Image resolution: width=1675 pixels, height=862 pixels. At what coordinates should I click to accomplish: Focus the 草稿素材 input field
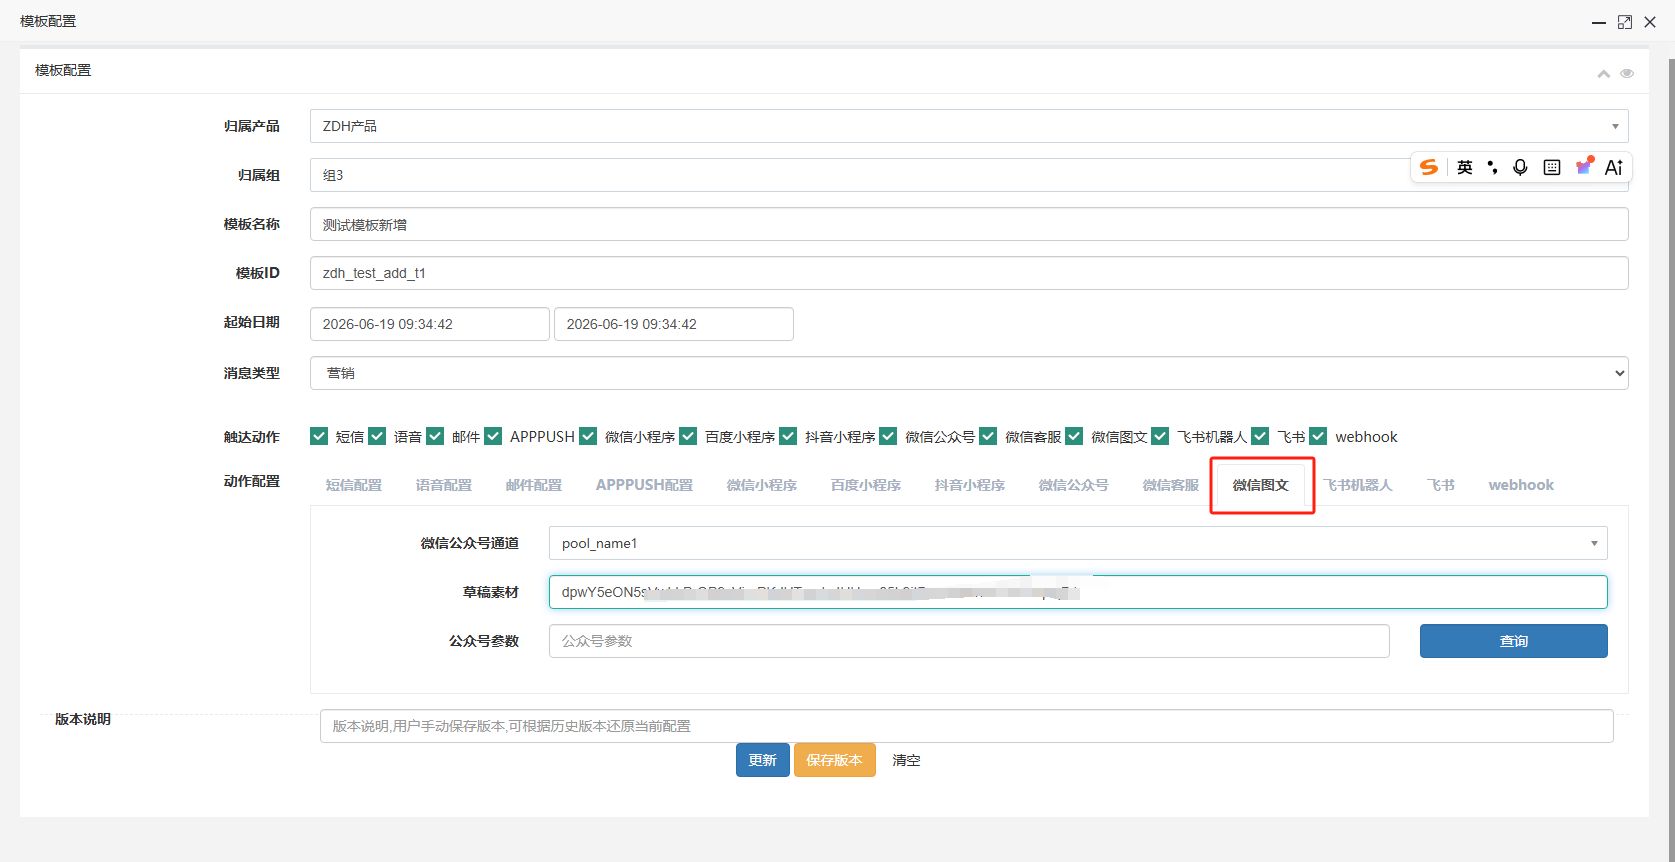tap(1078, 592)
